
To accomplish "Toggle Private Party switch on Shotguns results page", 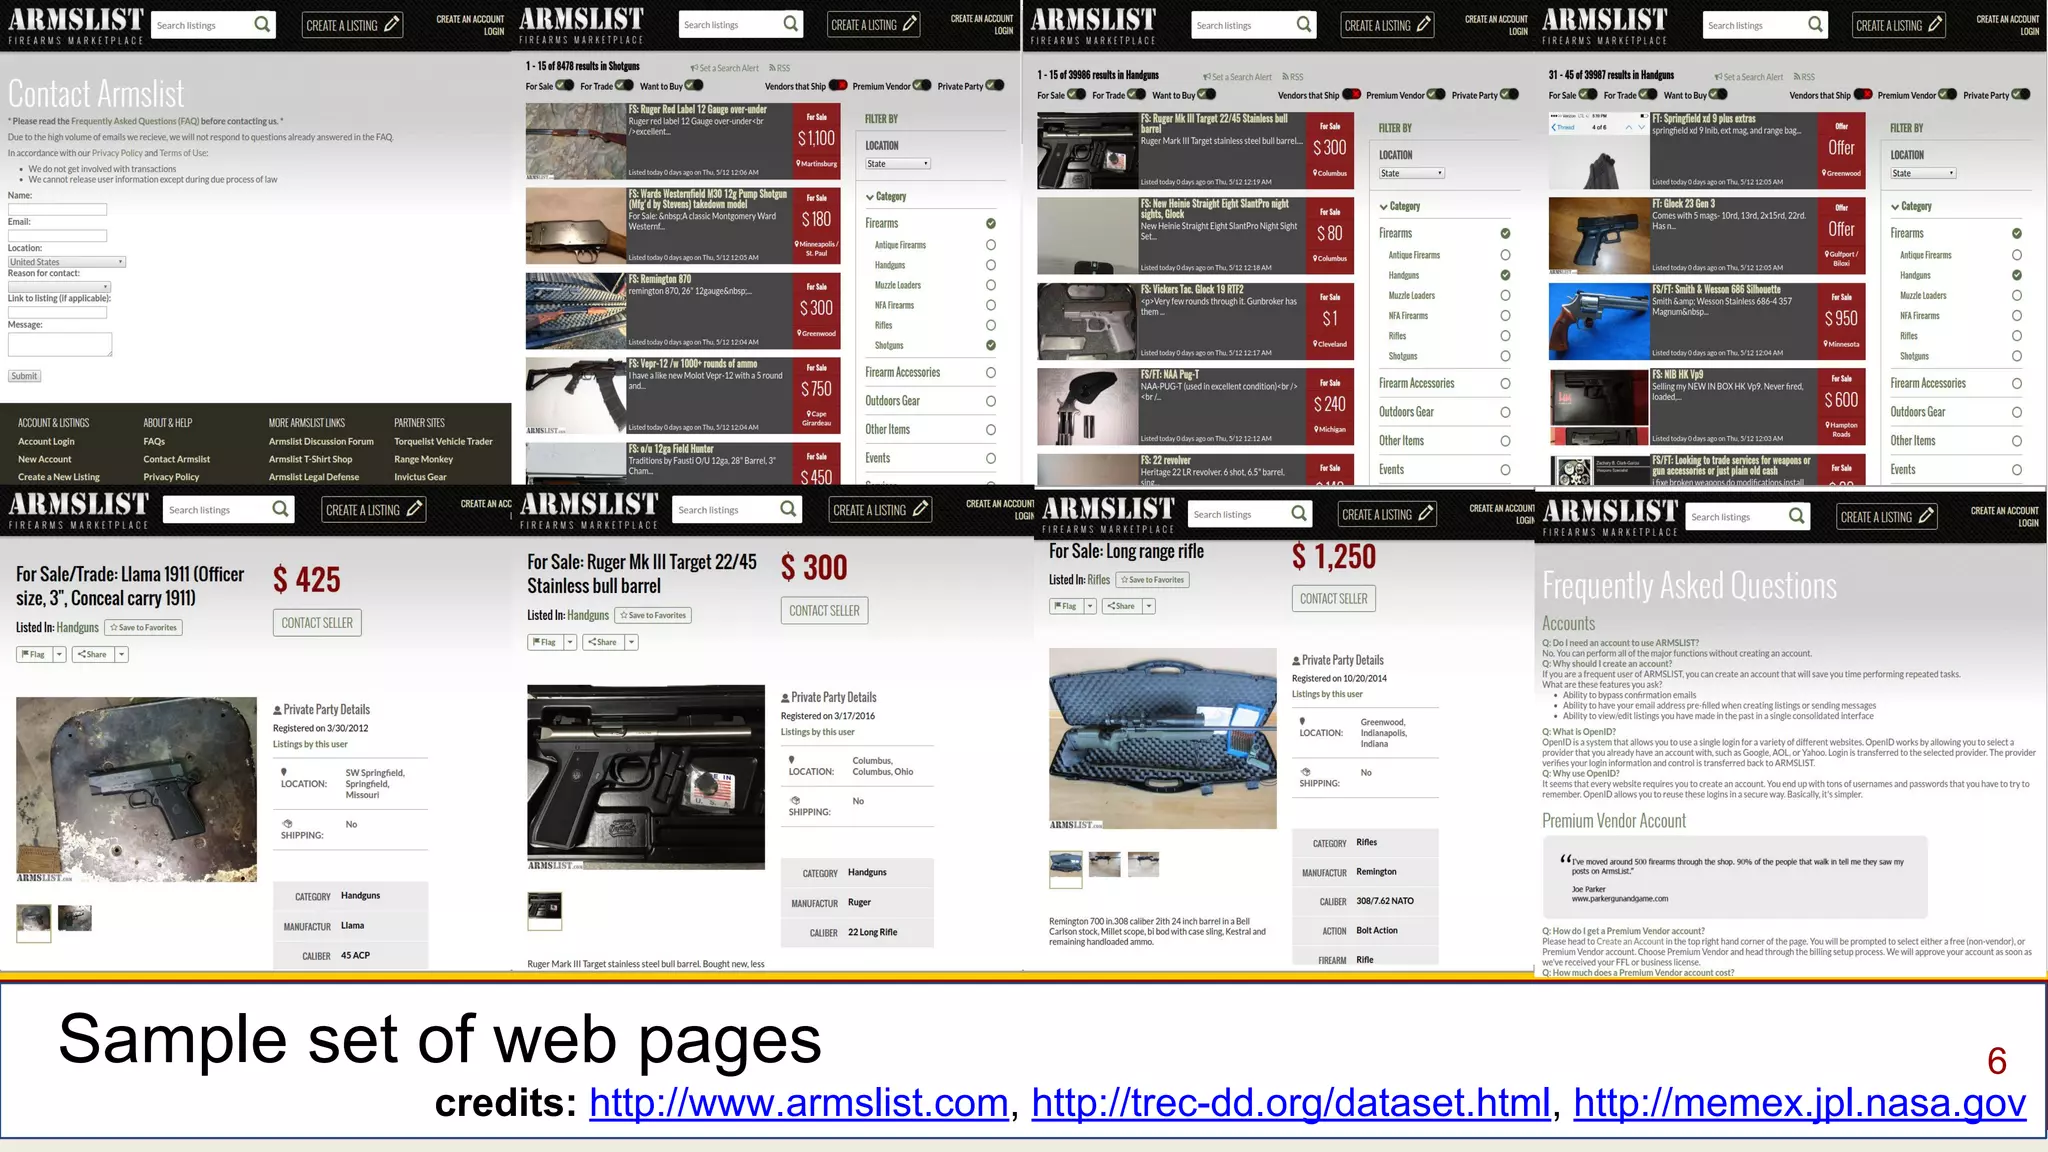I will point(995,85).
